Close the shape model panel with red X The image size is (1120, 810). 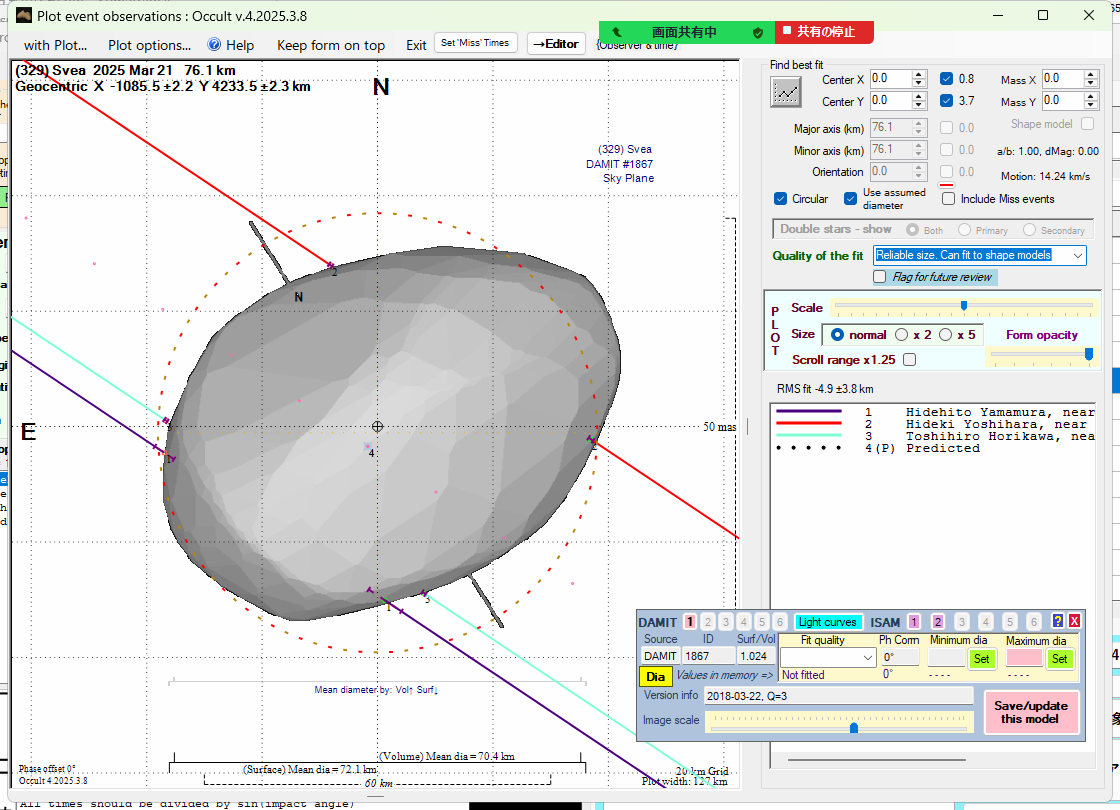click(x=1075, y=622)
